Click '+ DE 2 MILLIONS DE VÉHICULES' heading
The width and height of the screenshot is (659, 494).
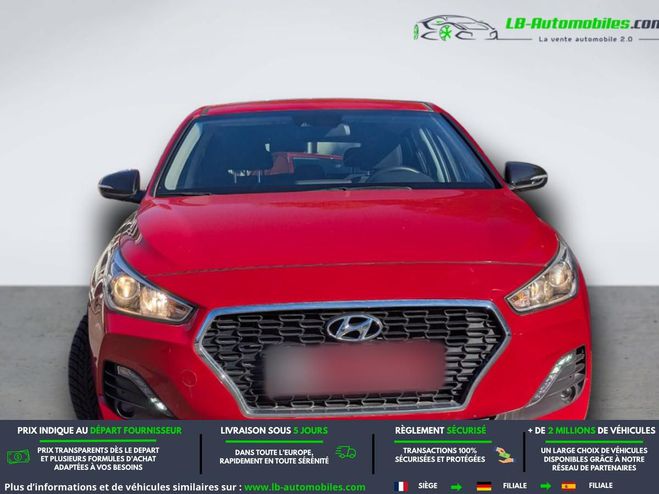(x=591, y=431)
